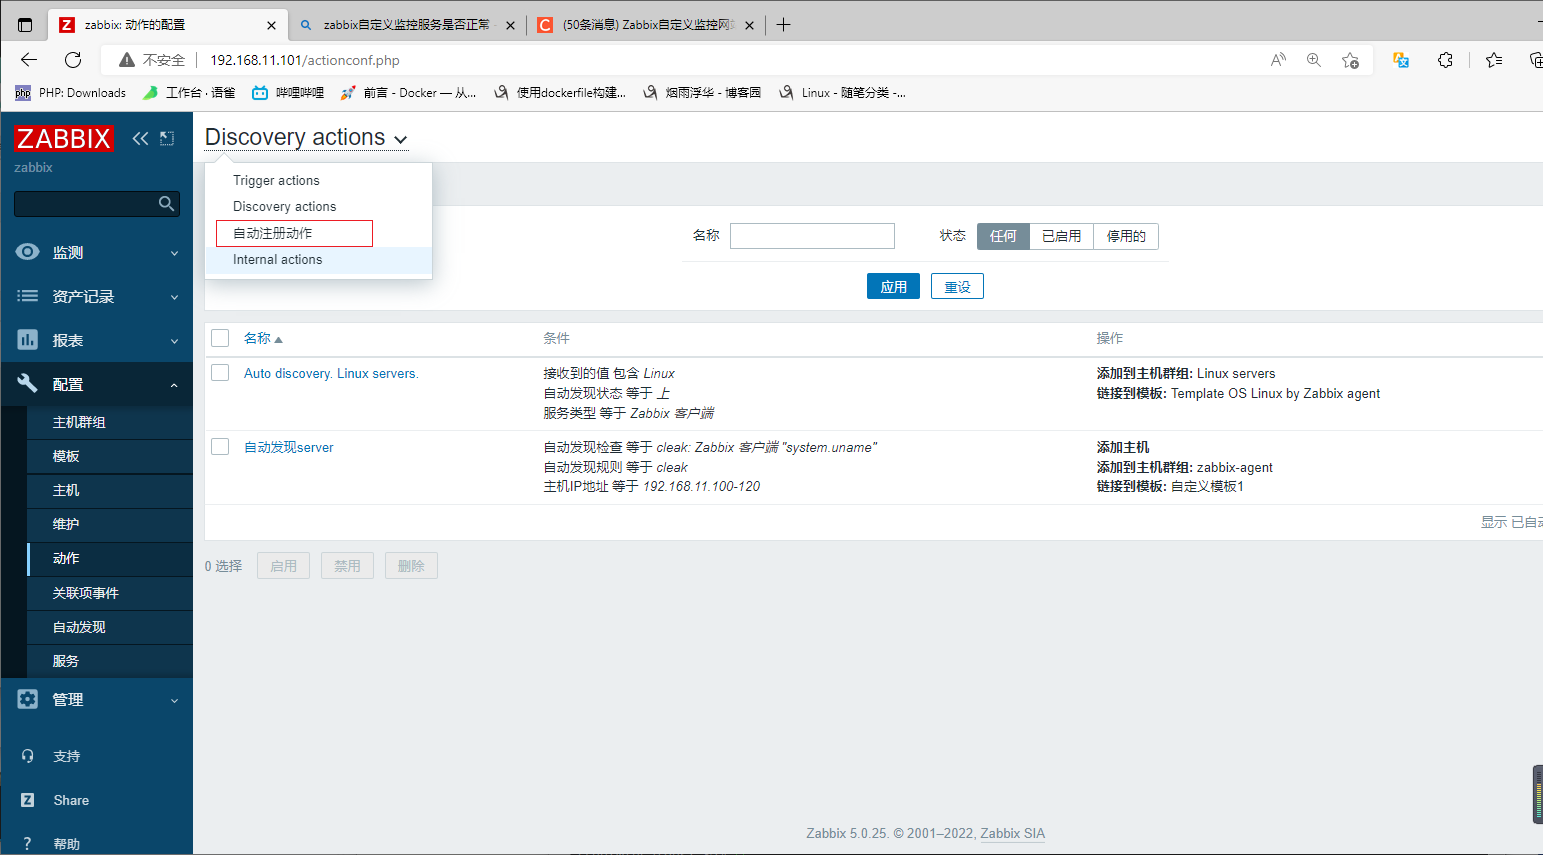Click the headset icon for 支持
The width and height of the screenshot is (1543, 855).
28,756
